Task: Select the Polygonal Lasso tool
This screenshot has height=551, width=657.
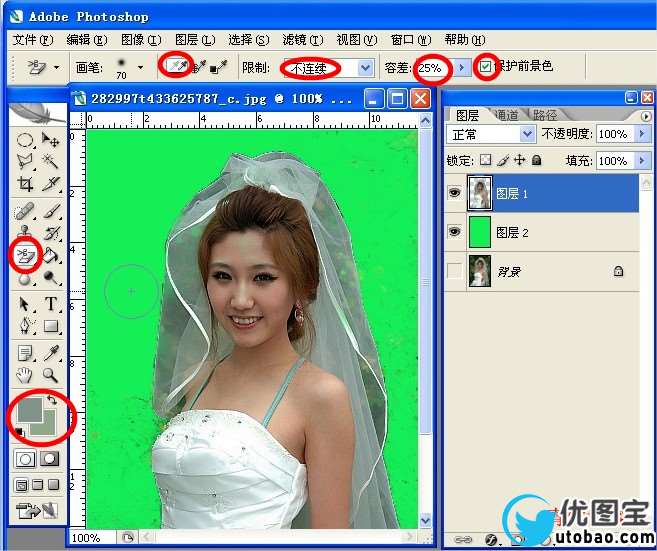Action: tap(25, 161)
